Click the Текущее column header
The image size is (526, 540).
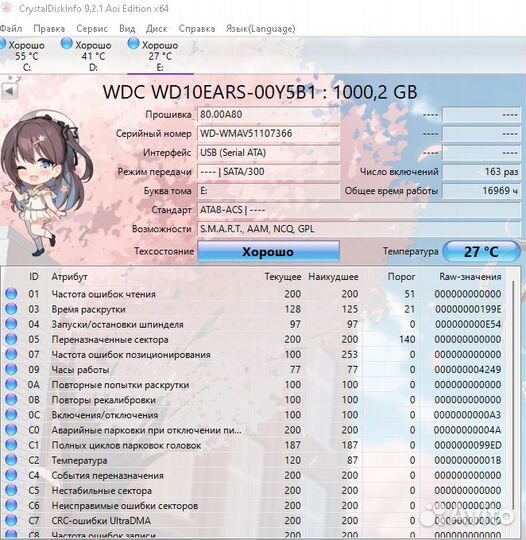[x=283, y=277]
